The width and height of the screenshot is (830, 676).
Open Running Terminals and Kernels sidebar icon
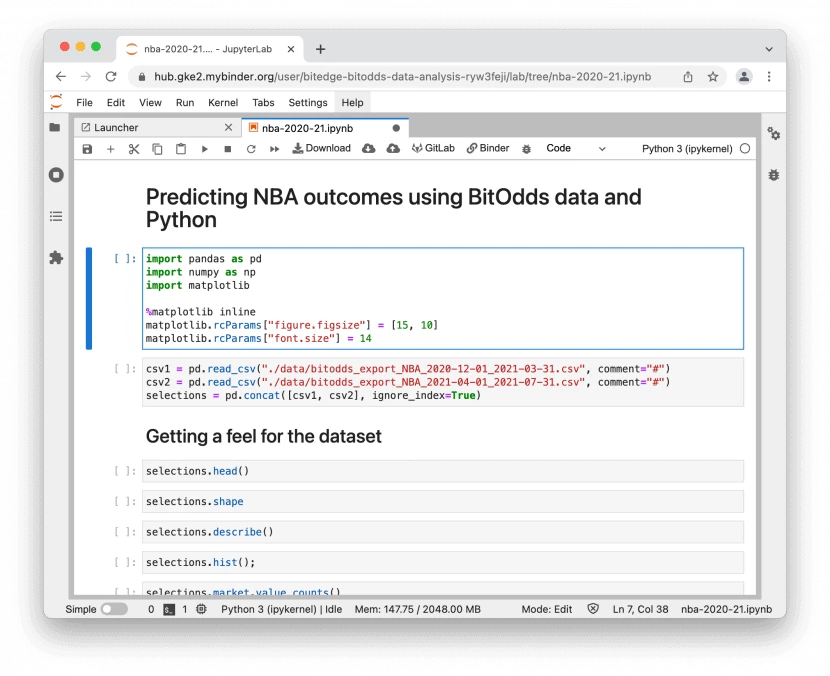click(x=56, y=175)
